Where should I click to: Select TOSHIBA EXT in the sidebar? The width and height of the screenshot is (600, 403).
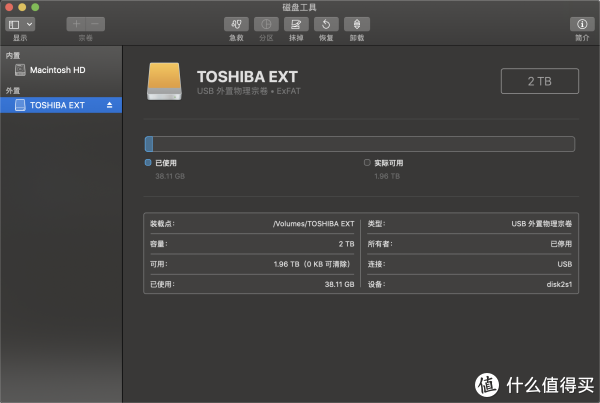[x=58, y=104]
